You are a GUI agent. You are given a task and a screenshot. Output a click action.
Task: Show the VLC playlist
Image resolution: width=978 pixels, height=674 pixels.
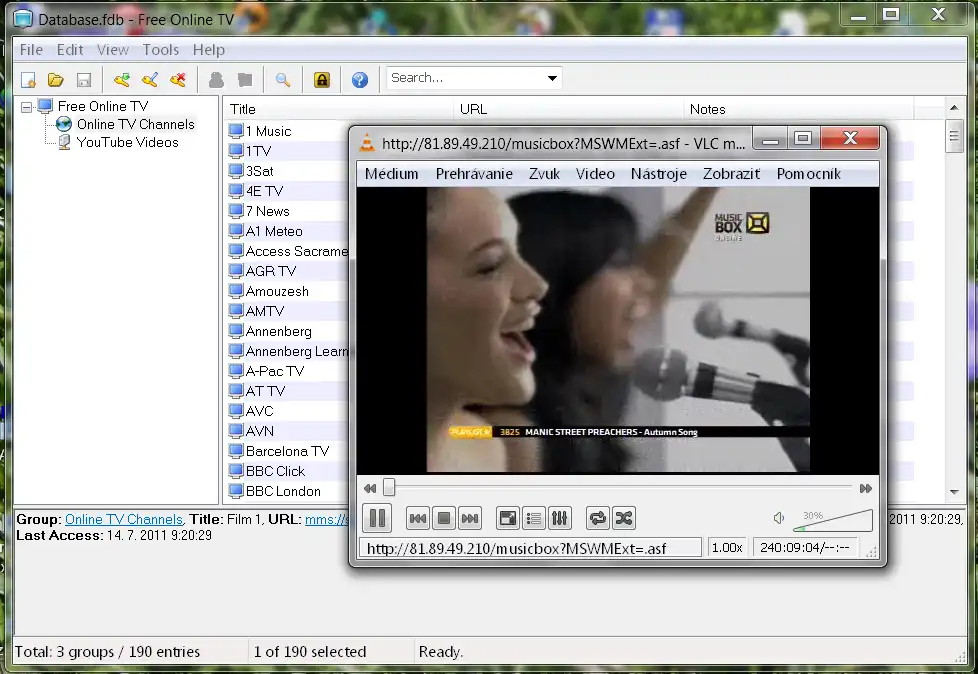coord(534,518)
